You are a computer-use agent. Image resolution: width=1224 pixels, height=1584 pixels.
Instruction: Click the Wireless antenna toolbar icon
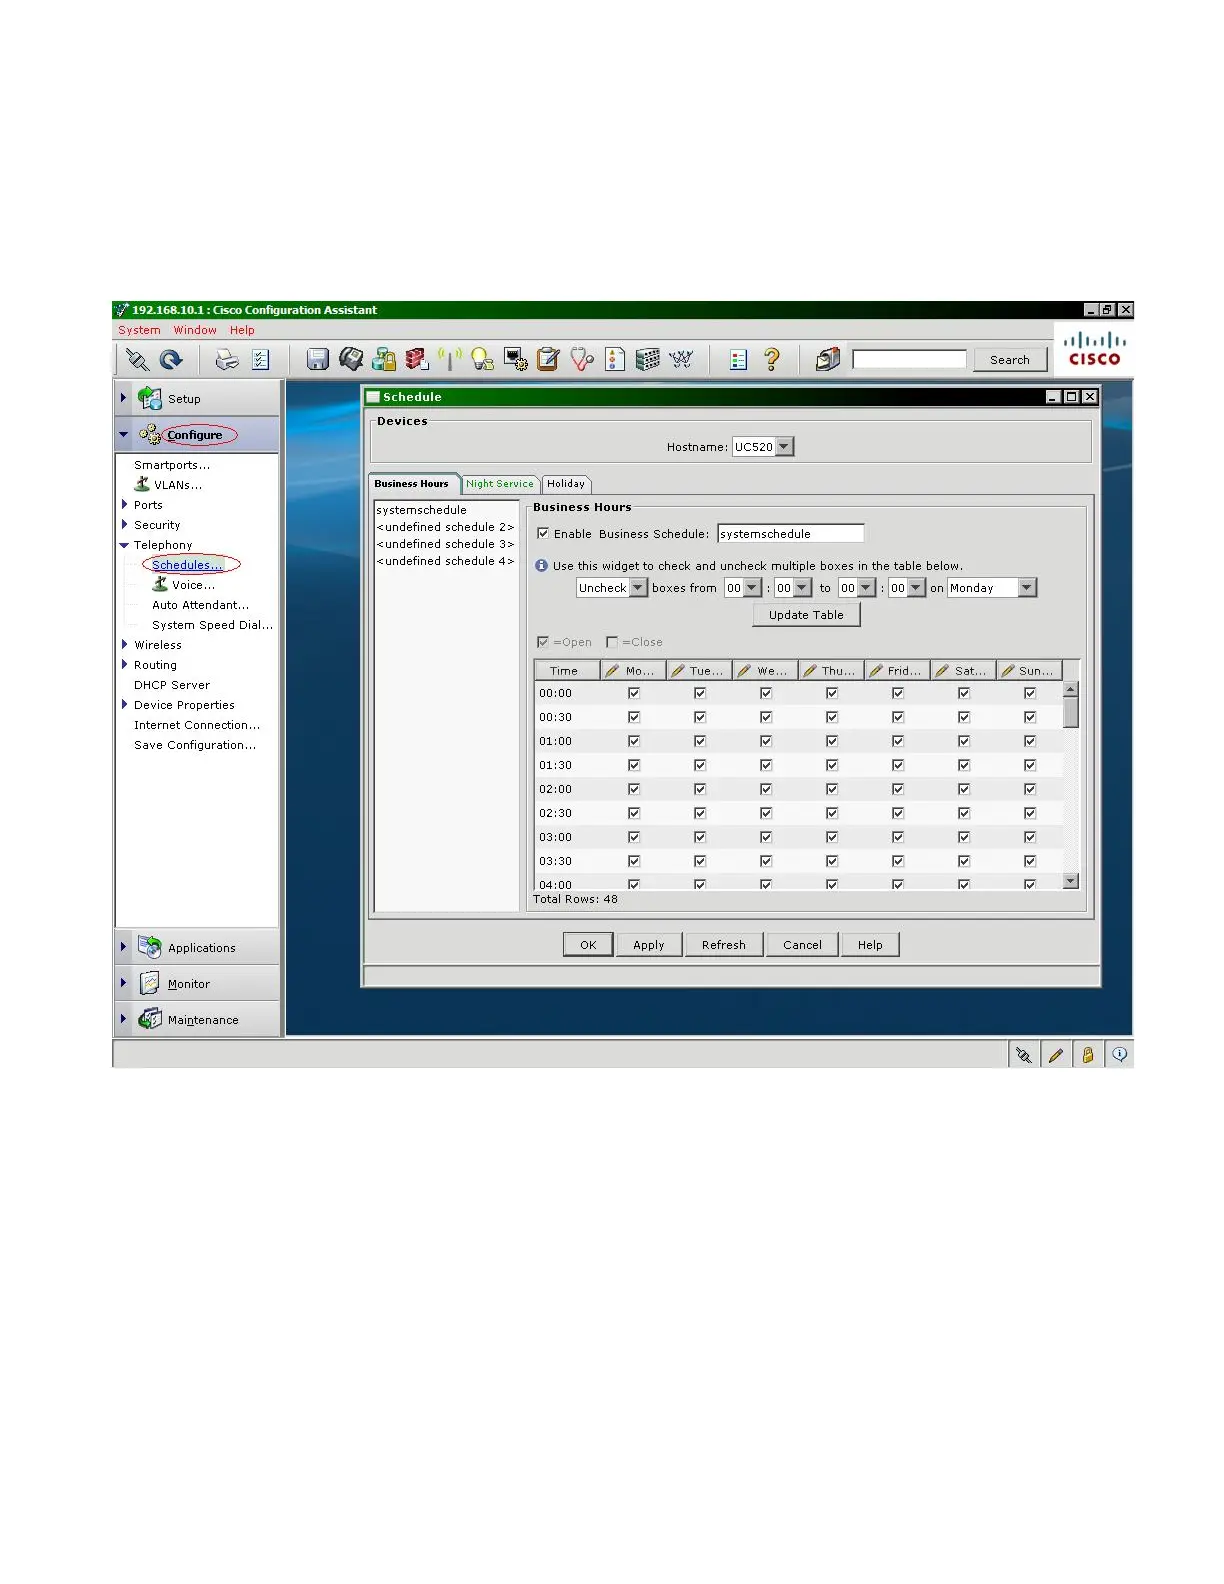[x=450, y=360]
